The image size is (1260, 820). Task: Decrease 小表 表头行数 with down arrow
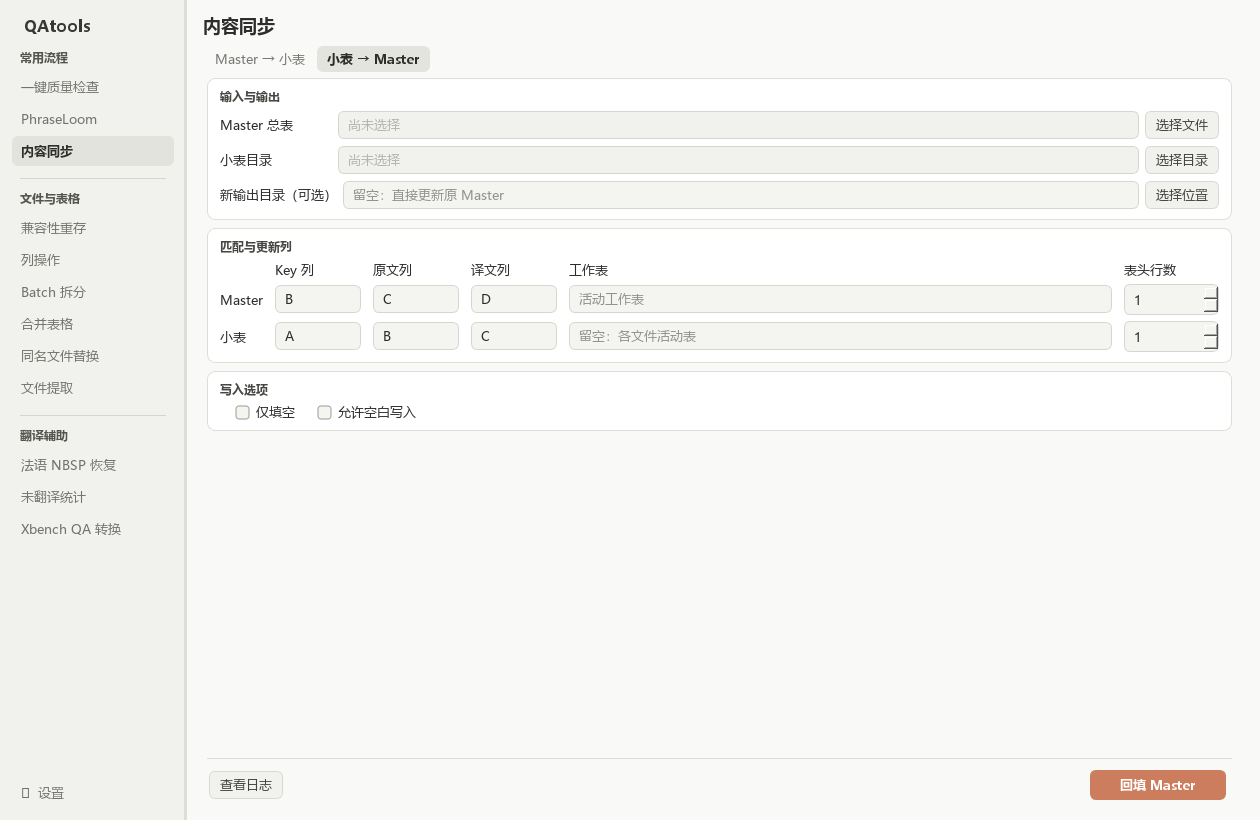1211,343
